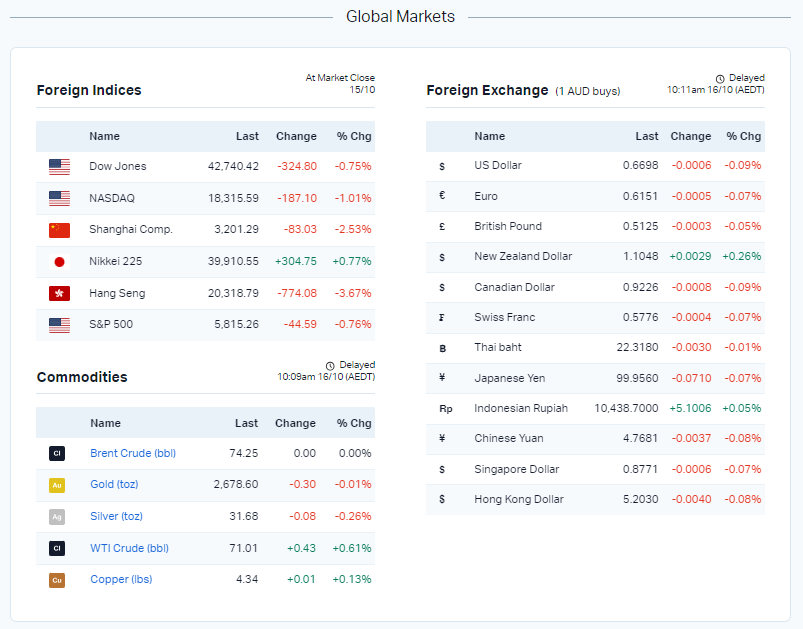Open the Copper (lbs) link
803x629 pixels.
[x=121, y=580]
